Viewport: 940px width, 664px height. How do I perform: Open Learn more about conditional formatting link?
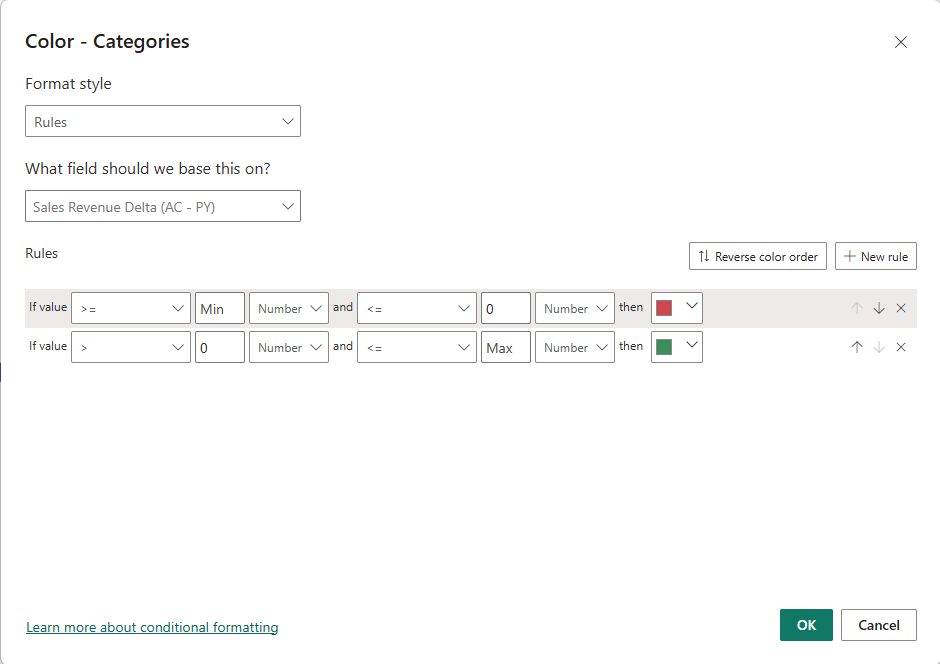point(152,628)
